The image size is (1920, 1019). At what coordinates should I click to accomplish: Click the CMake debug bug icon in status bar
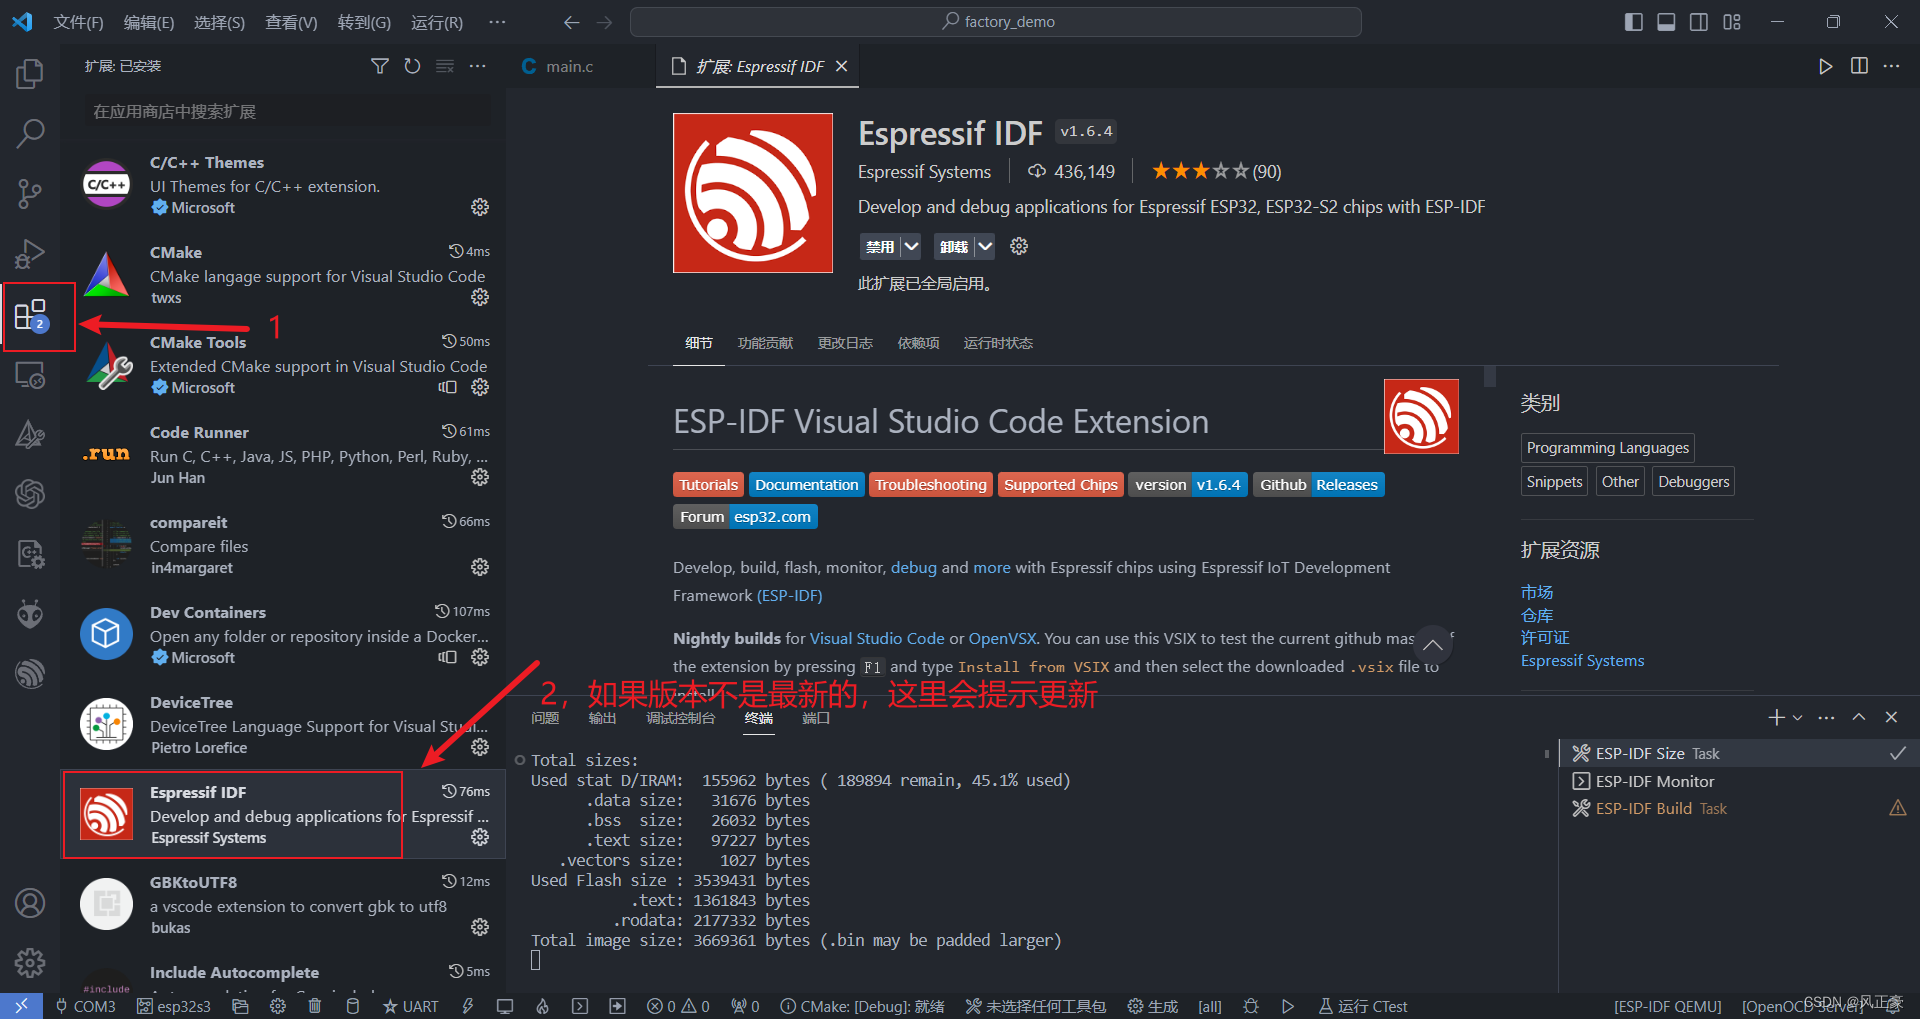pyautogui.click(x=1250, y=1006)
